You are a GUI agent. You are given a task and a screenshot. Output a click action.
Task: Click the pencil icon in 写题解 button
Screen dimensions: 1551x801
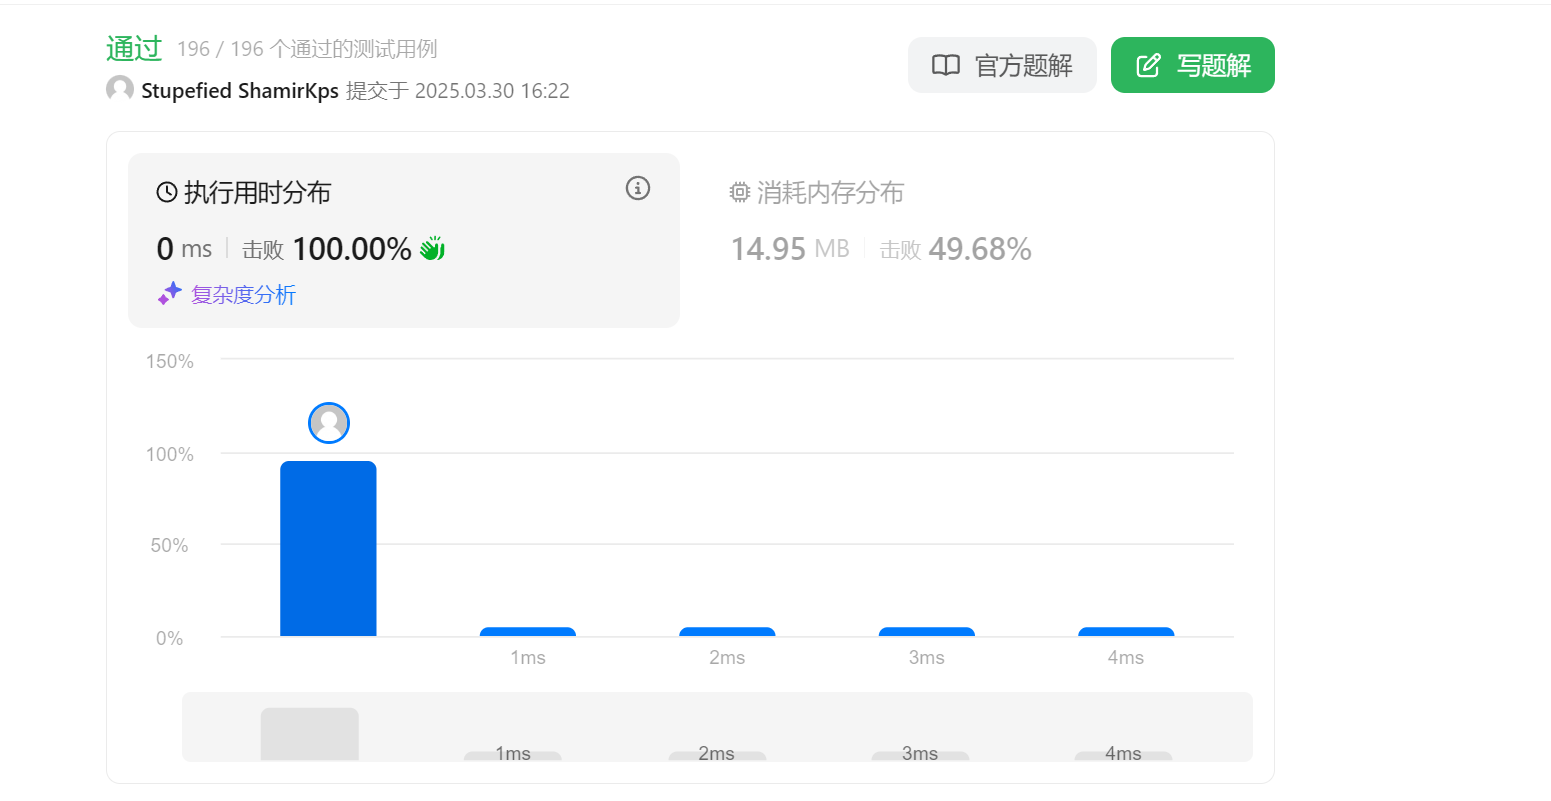tap(1149, 65)
